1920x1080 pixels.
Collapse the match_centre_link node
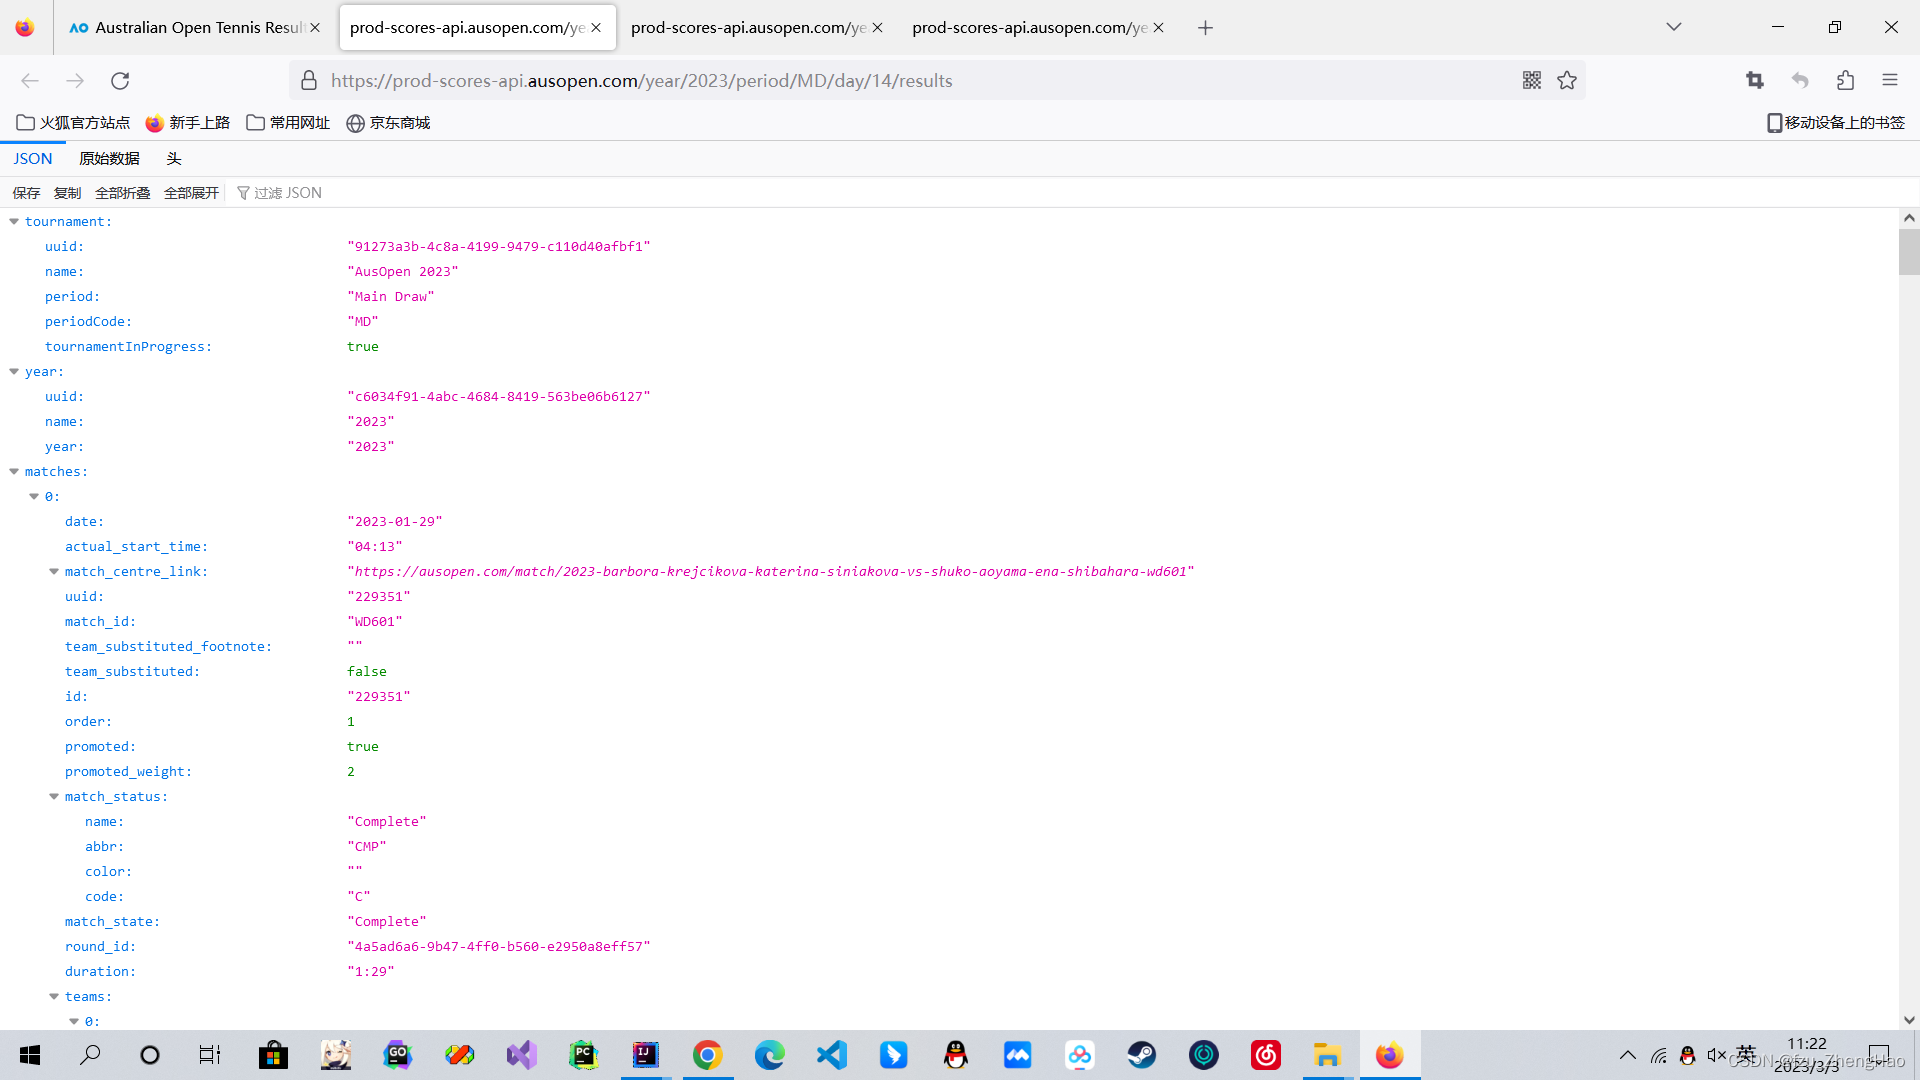pos(54,572)
